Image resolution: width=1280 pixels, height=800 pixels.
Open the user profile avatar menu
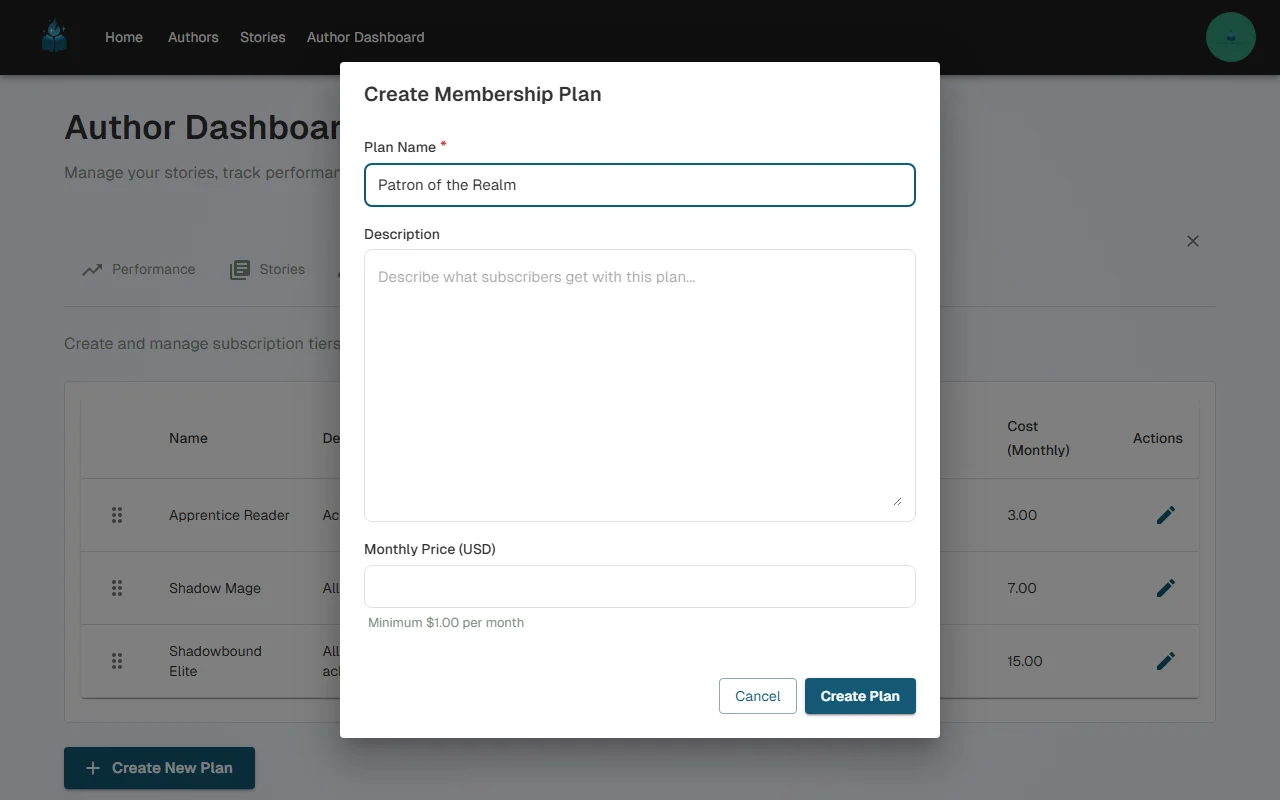(1230, 36)
